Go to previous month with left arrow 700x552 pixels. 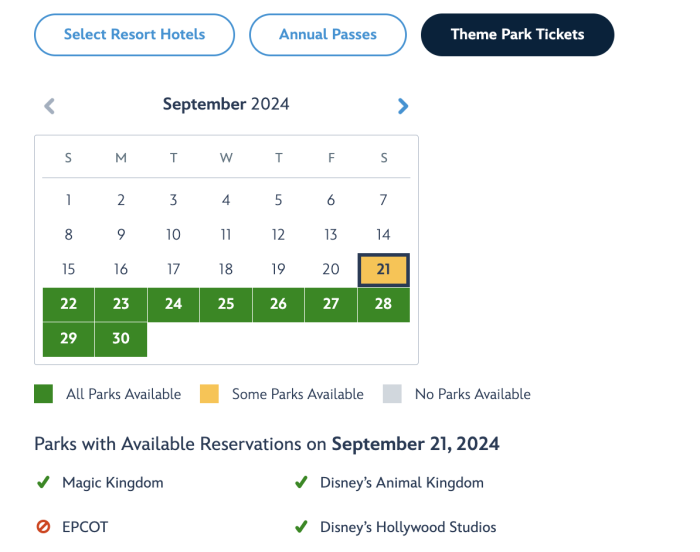49,105
